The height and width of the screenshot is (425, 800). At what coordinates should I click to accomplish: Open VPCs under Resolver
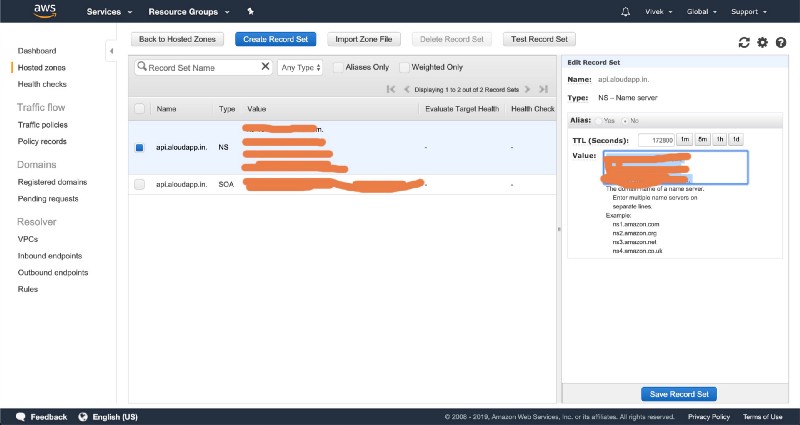coord(28,239)
